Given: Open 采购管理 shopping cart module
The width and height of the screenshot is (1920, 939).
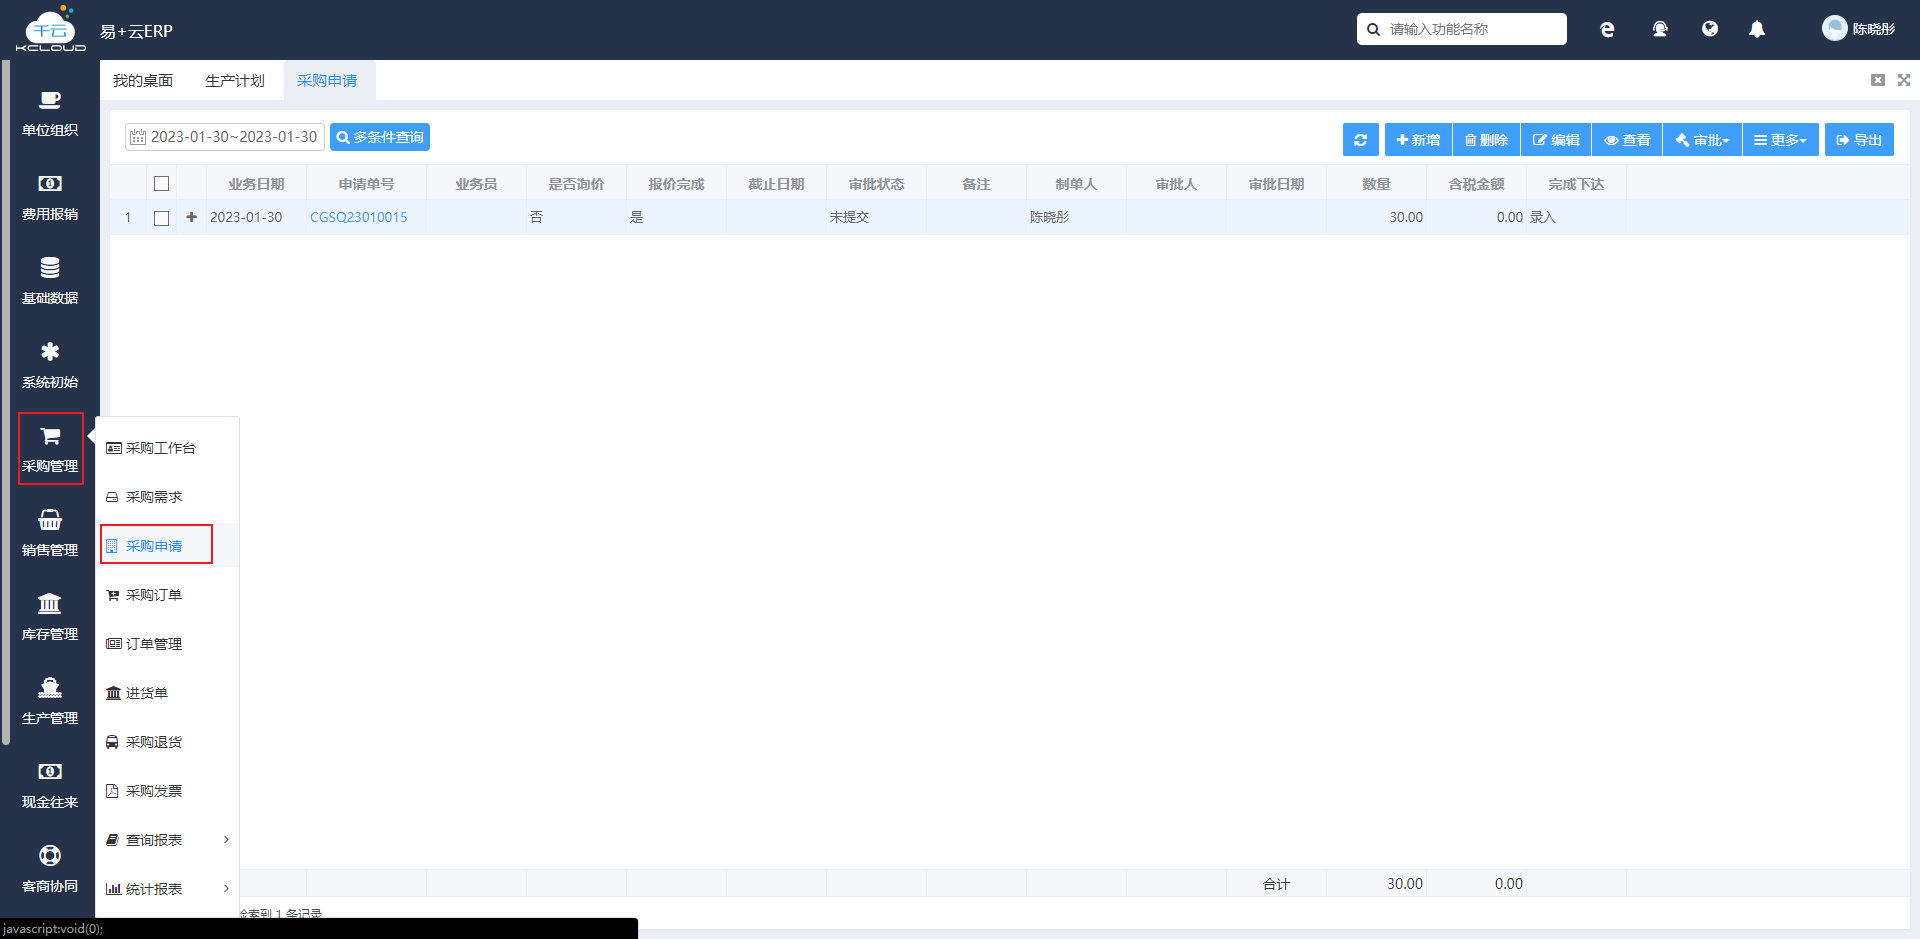Looking at the screenshot, I should coord(50,449).
